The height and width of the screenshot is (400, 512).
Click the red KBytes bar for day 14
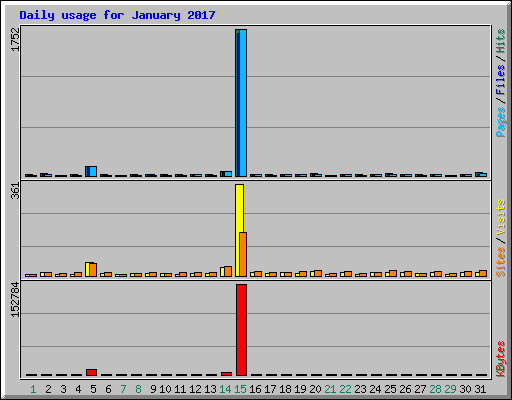pos(226,374)
